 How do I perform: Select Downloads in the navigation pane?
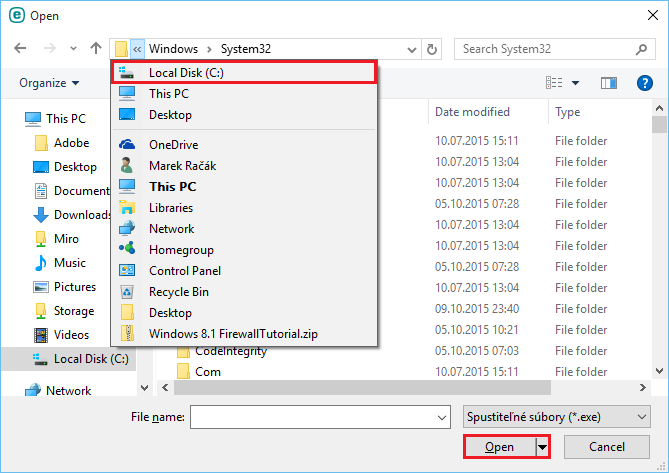(82, 215)
